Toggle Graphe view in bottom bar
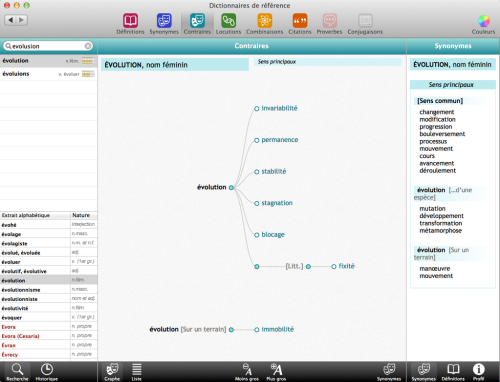The width and height of the screenshot is (500, 382). point(112,371)
